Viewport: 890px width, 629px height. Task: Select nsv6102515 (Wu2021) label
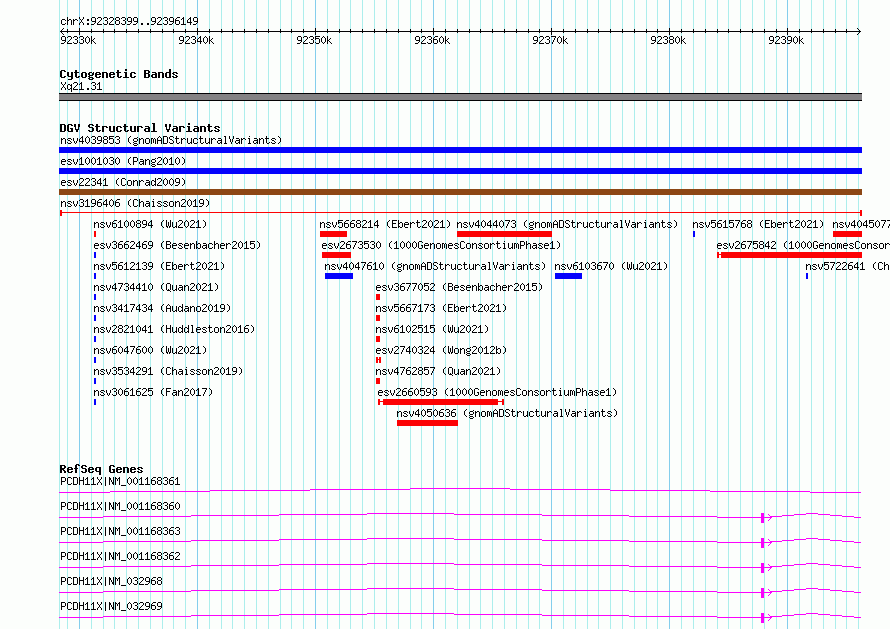click(x=432, y=329)
